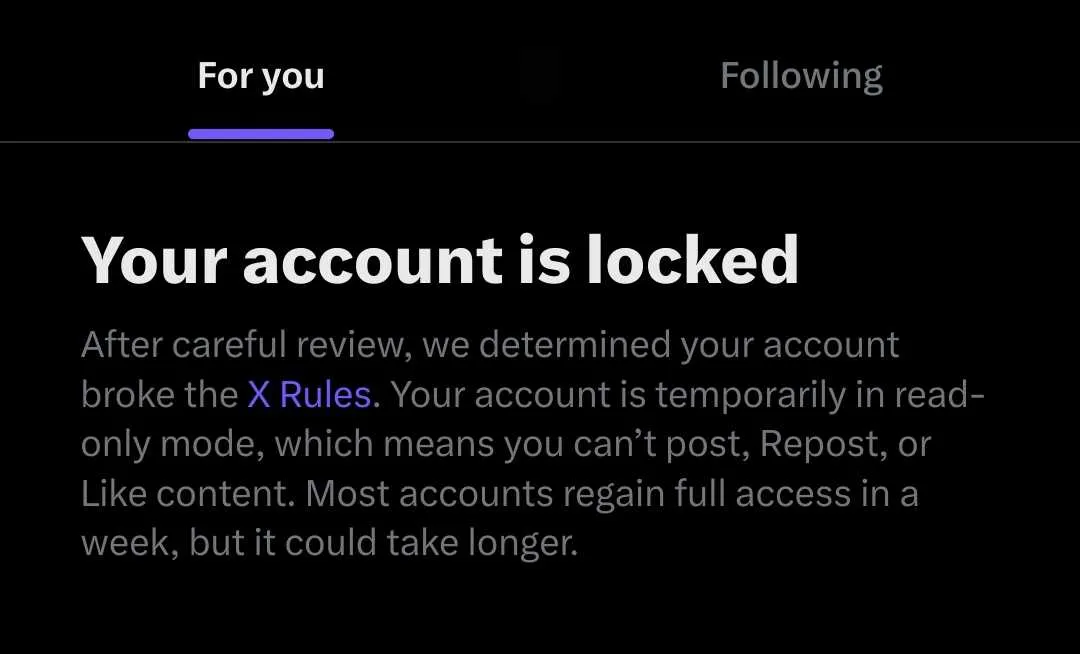Screen dimensions: 1080x654
Task: Switch to the For you tab
Action: click(x=261, y=77)
